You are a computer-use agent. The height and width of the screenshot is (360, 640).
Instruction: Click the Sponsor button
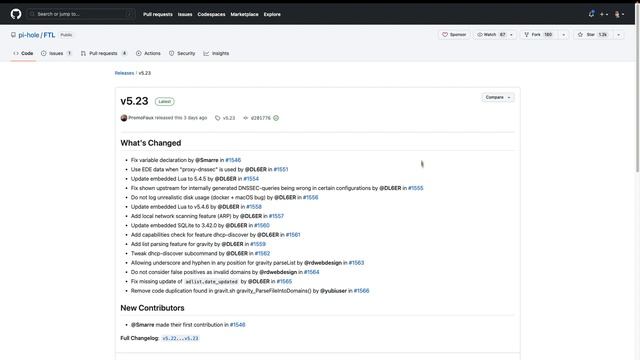454,35
